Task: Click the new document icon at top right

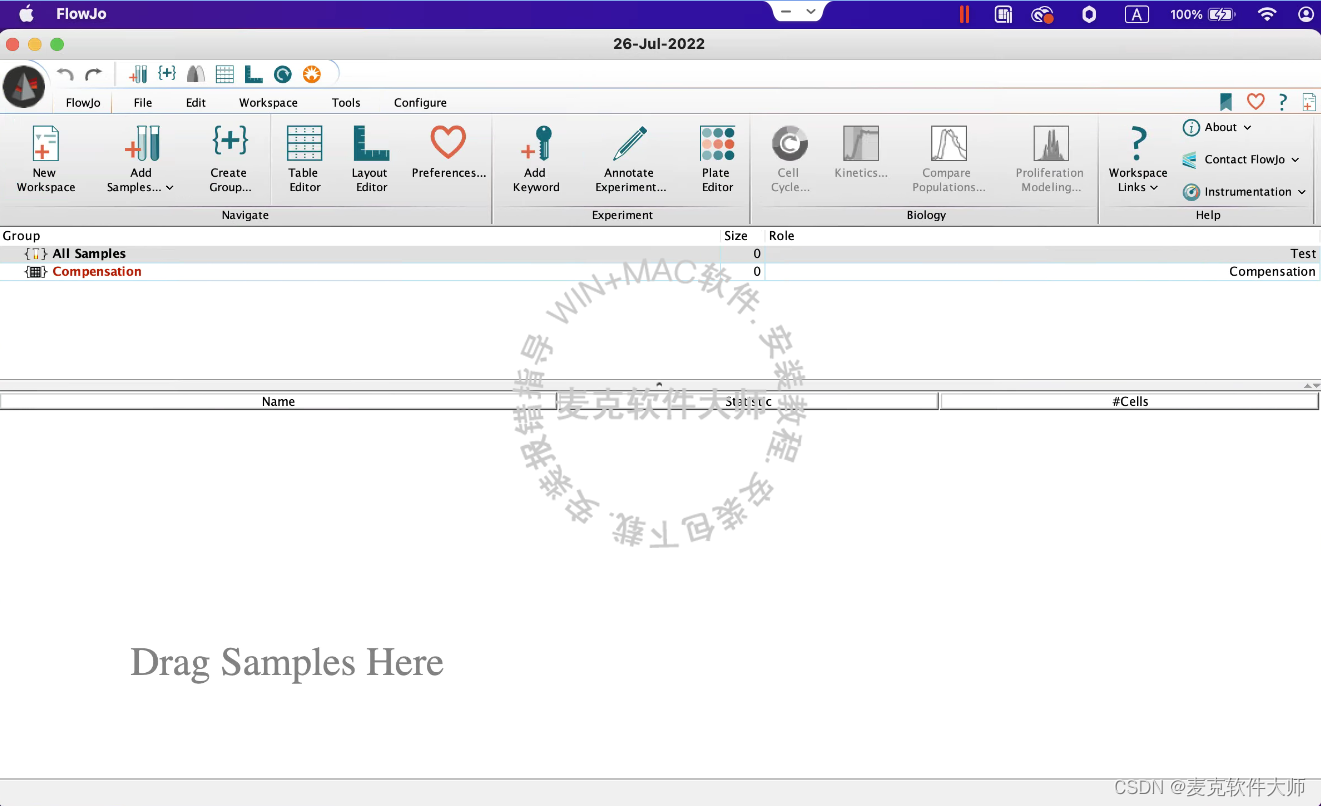Action: pyautogui.click(x=1309, y=101)
